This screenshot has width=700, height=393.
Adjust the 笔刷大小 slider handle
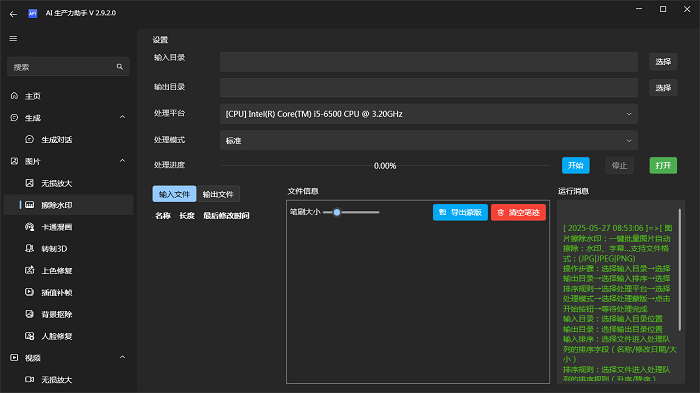tap(337, 212)
